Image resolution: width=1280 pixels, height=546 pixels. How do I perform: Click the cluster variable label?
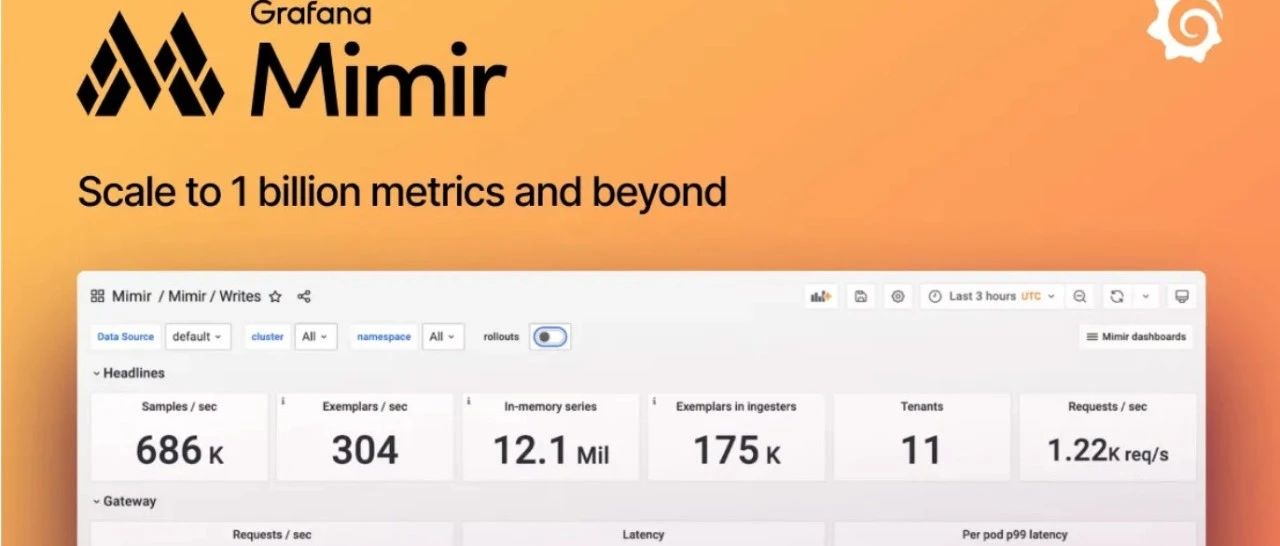[x=267, y=337]
